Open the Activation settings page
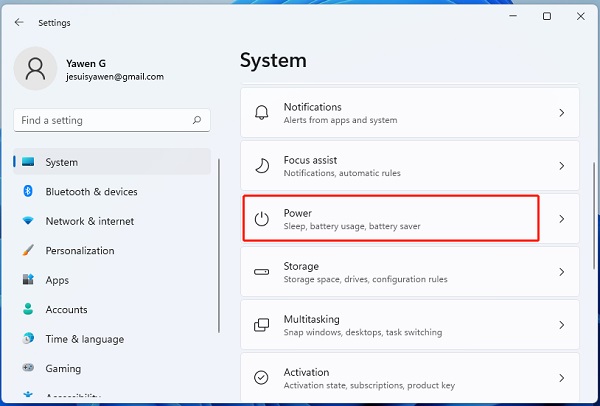 tap(410, 378)
